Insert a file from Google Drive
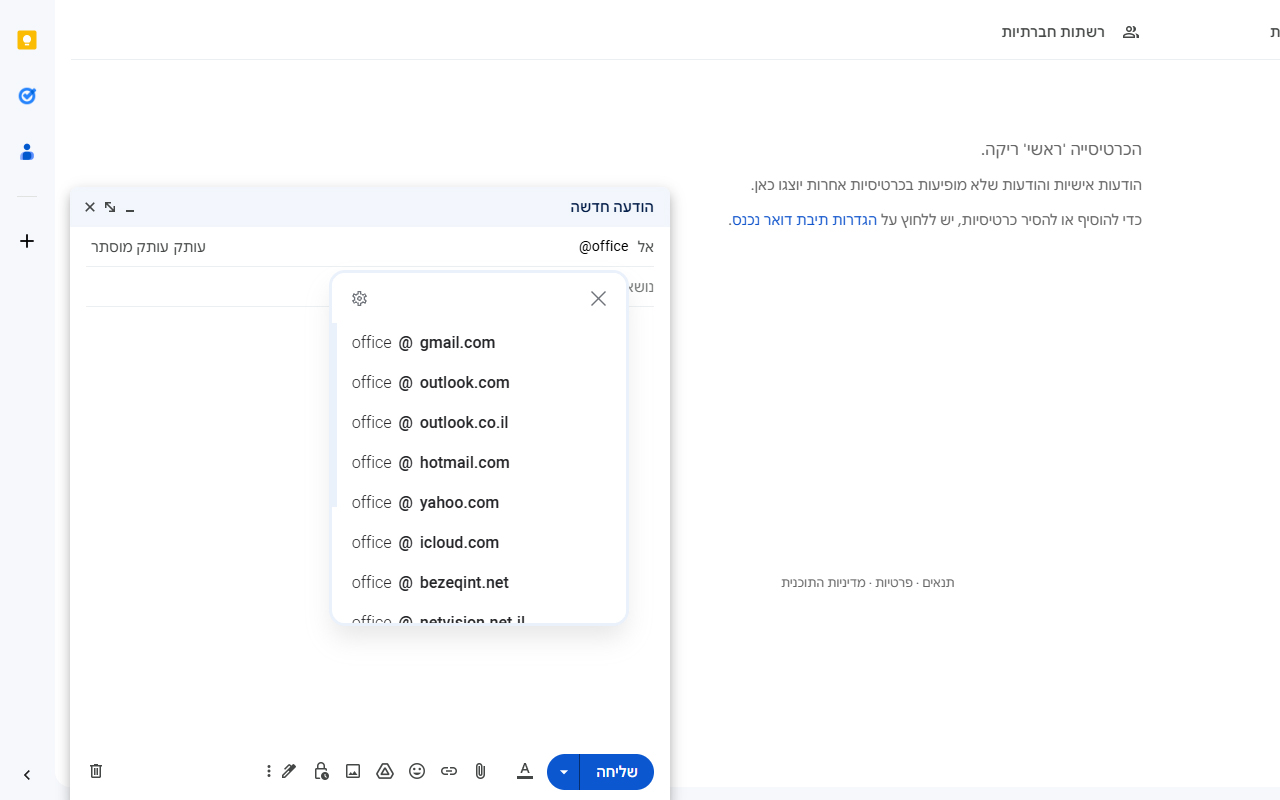 pos(385,771)
